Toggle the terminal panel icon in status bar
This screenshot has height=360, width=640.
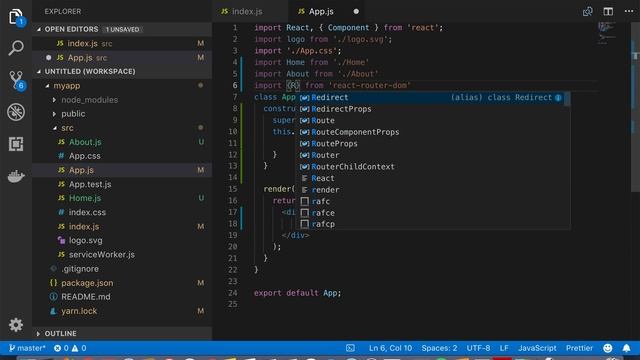[x=350, y=348]
